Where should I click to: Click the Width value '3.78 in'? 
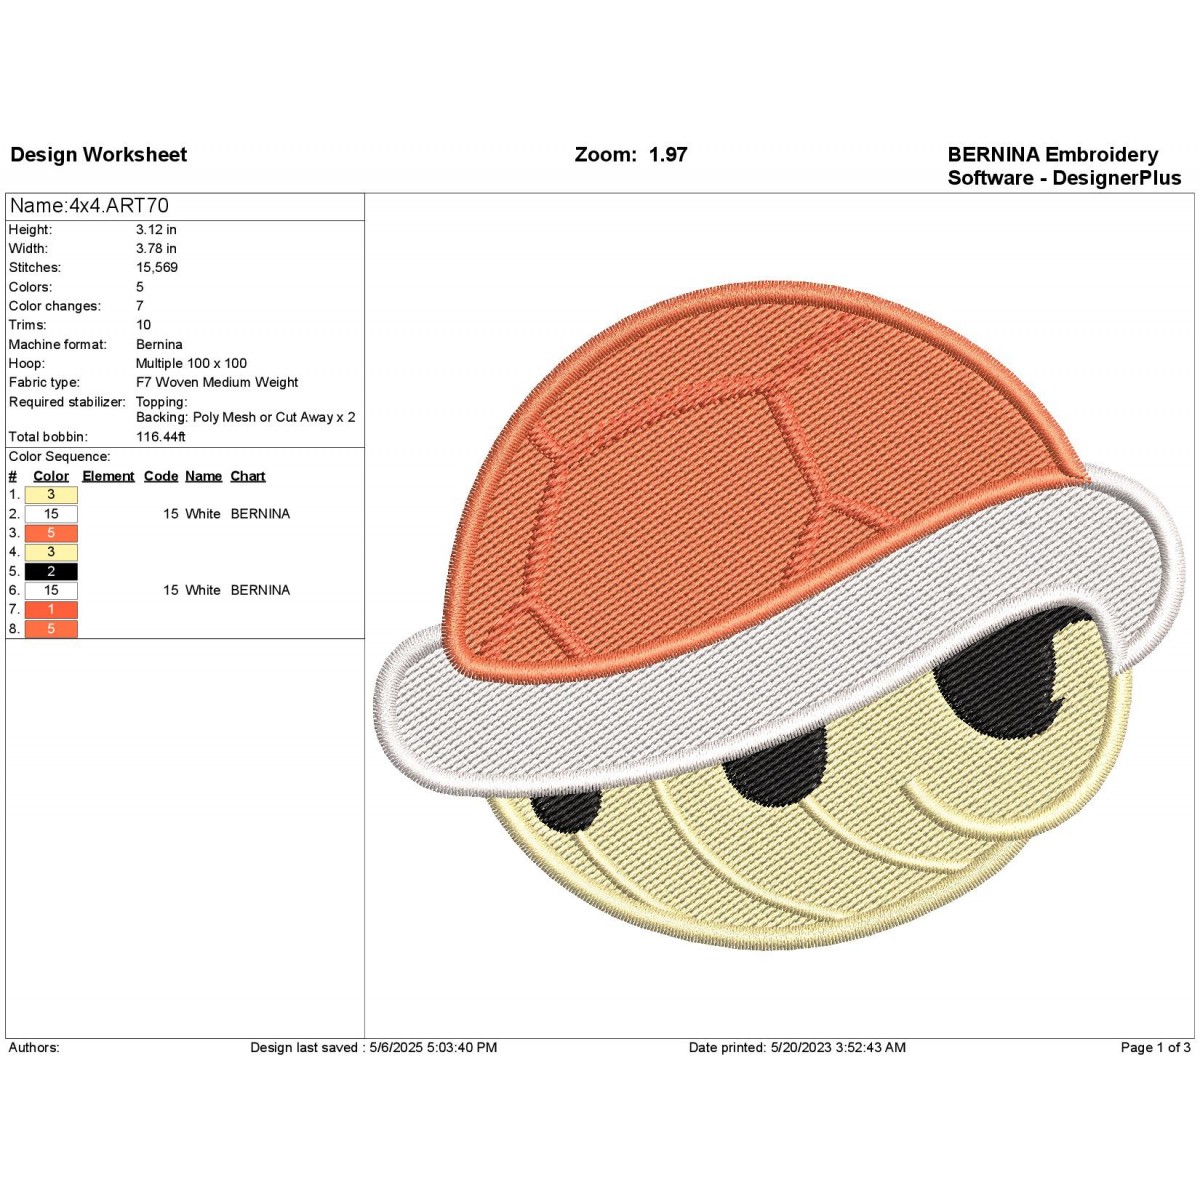(x=156, y=249)
